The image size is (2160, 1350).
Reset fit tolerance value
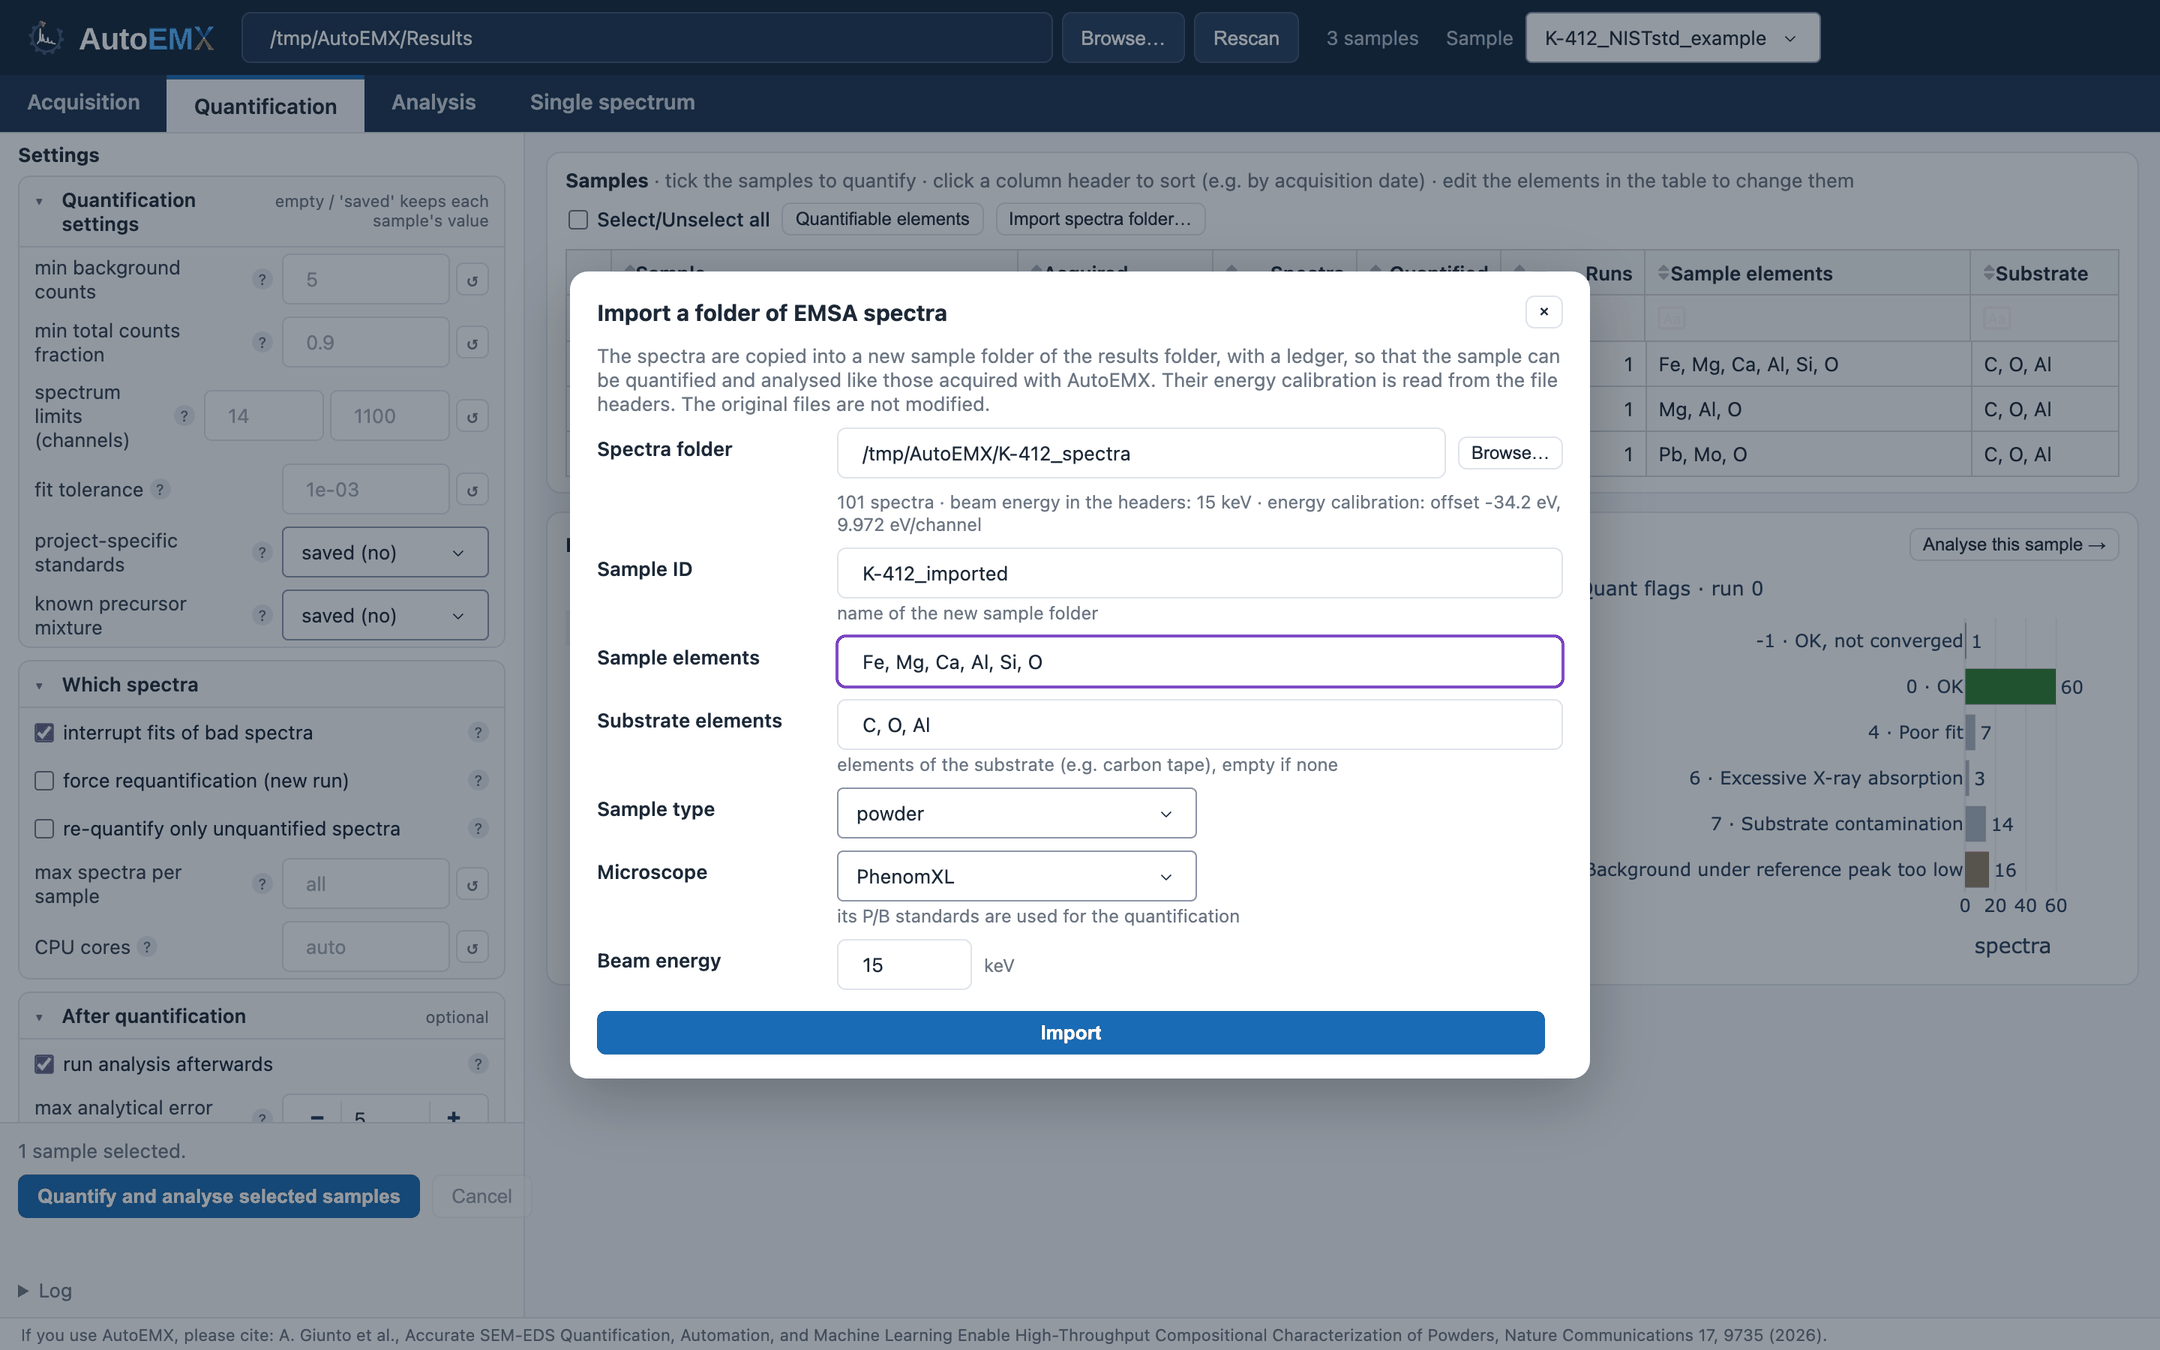click(472, 490)
